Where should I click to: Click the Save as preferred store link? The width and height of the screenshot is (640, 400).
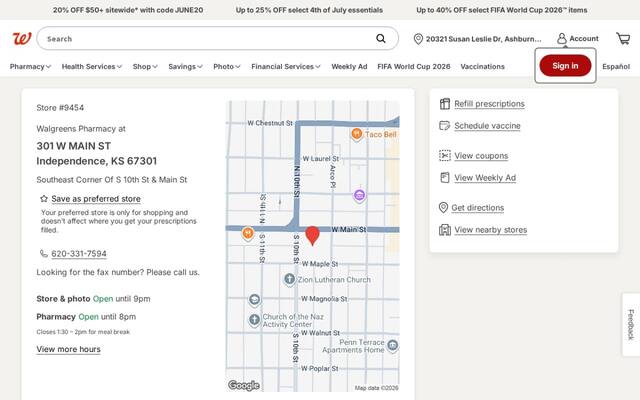tap(96, 199)
